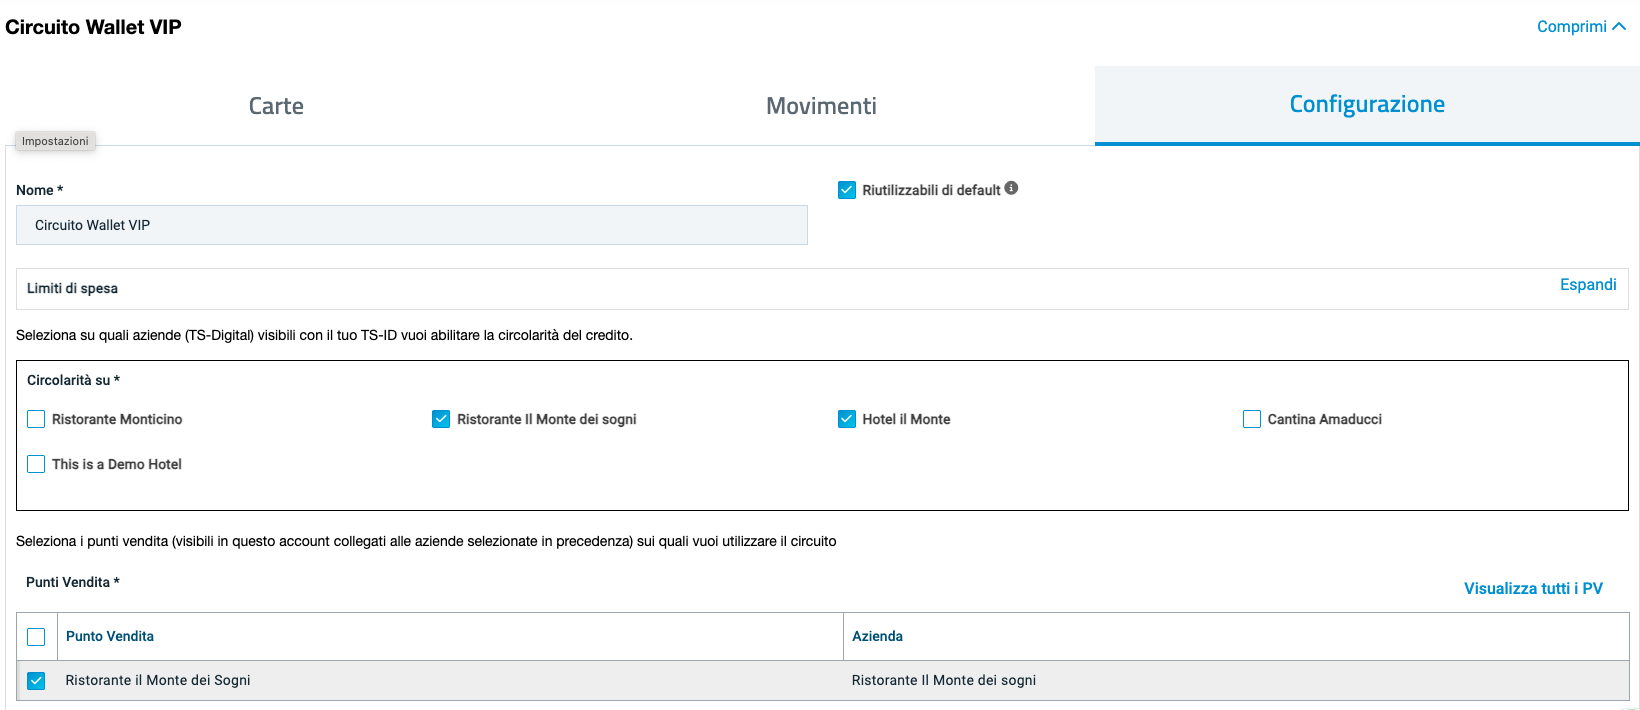Image resolution: width=1640 pixels, height=710 pixels.
Task: Deselect Ristorante il Monte dei Sogni row checkbox
Action: click(x=36, y=681)
